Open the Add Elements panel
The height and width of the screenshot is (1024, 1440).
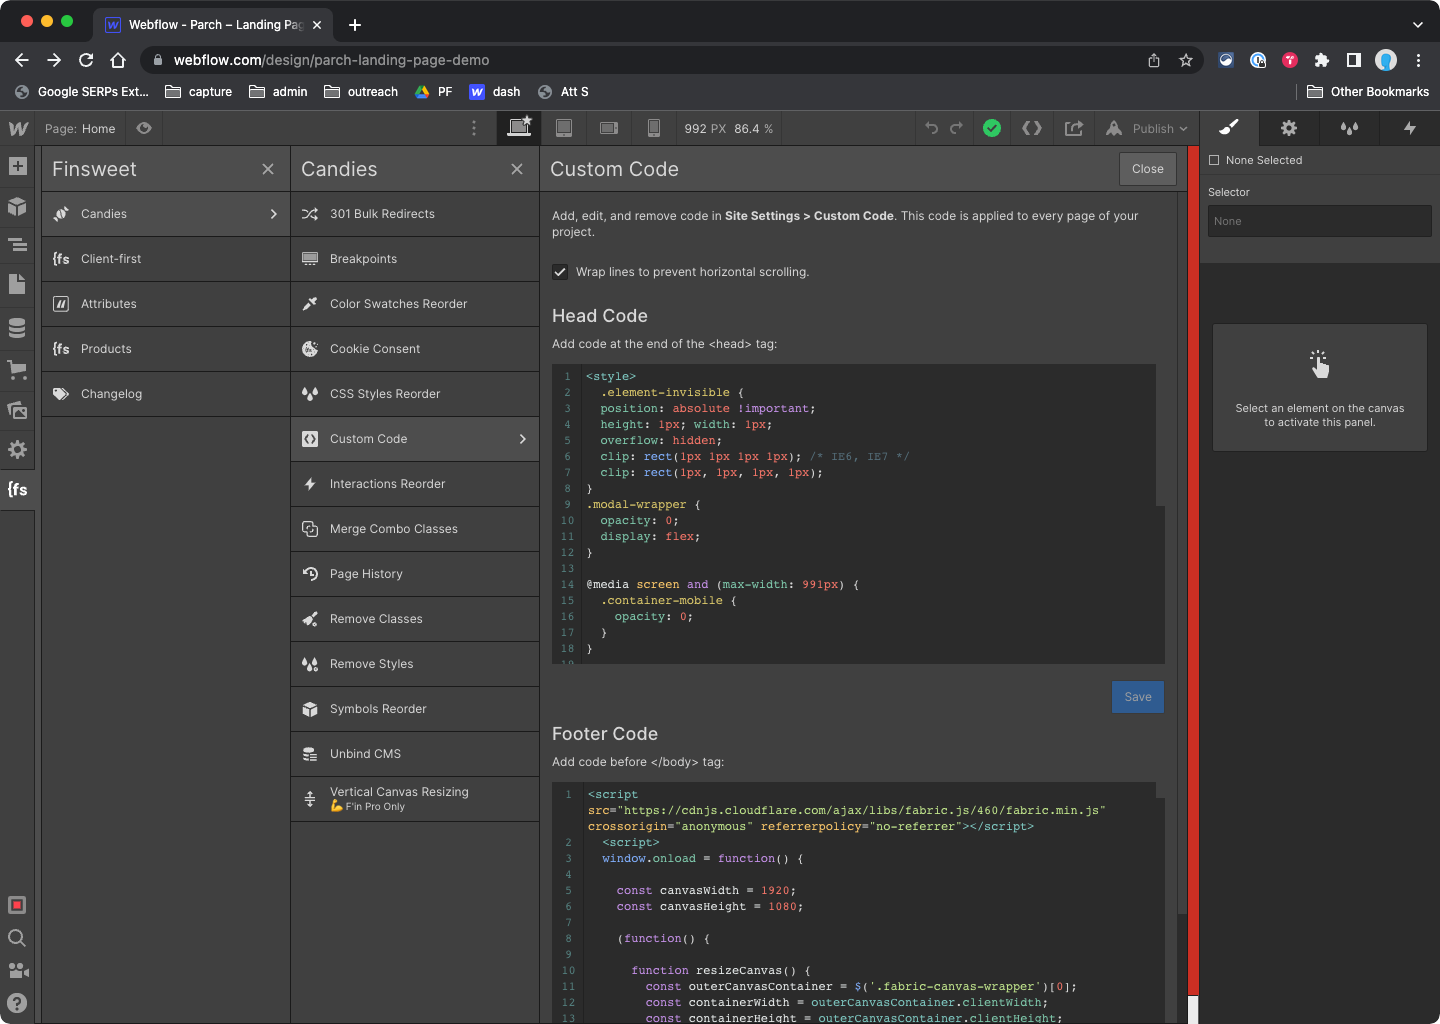pyautogui.click(x=17, y=166)
